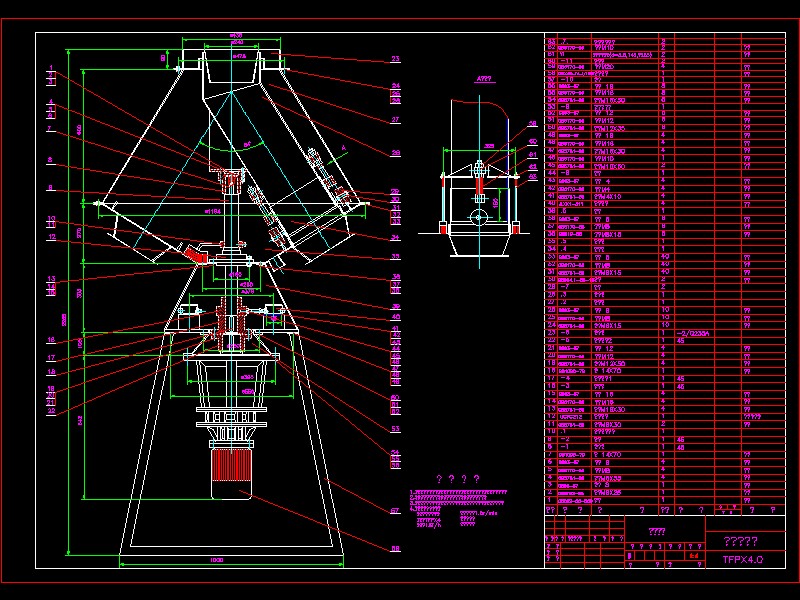
Task: Select the M4X10 screw spec in row 41
Action: point(607,196)
